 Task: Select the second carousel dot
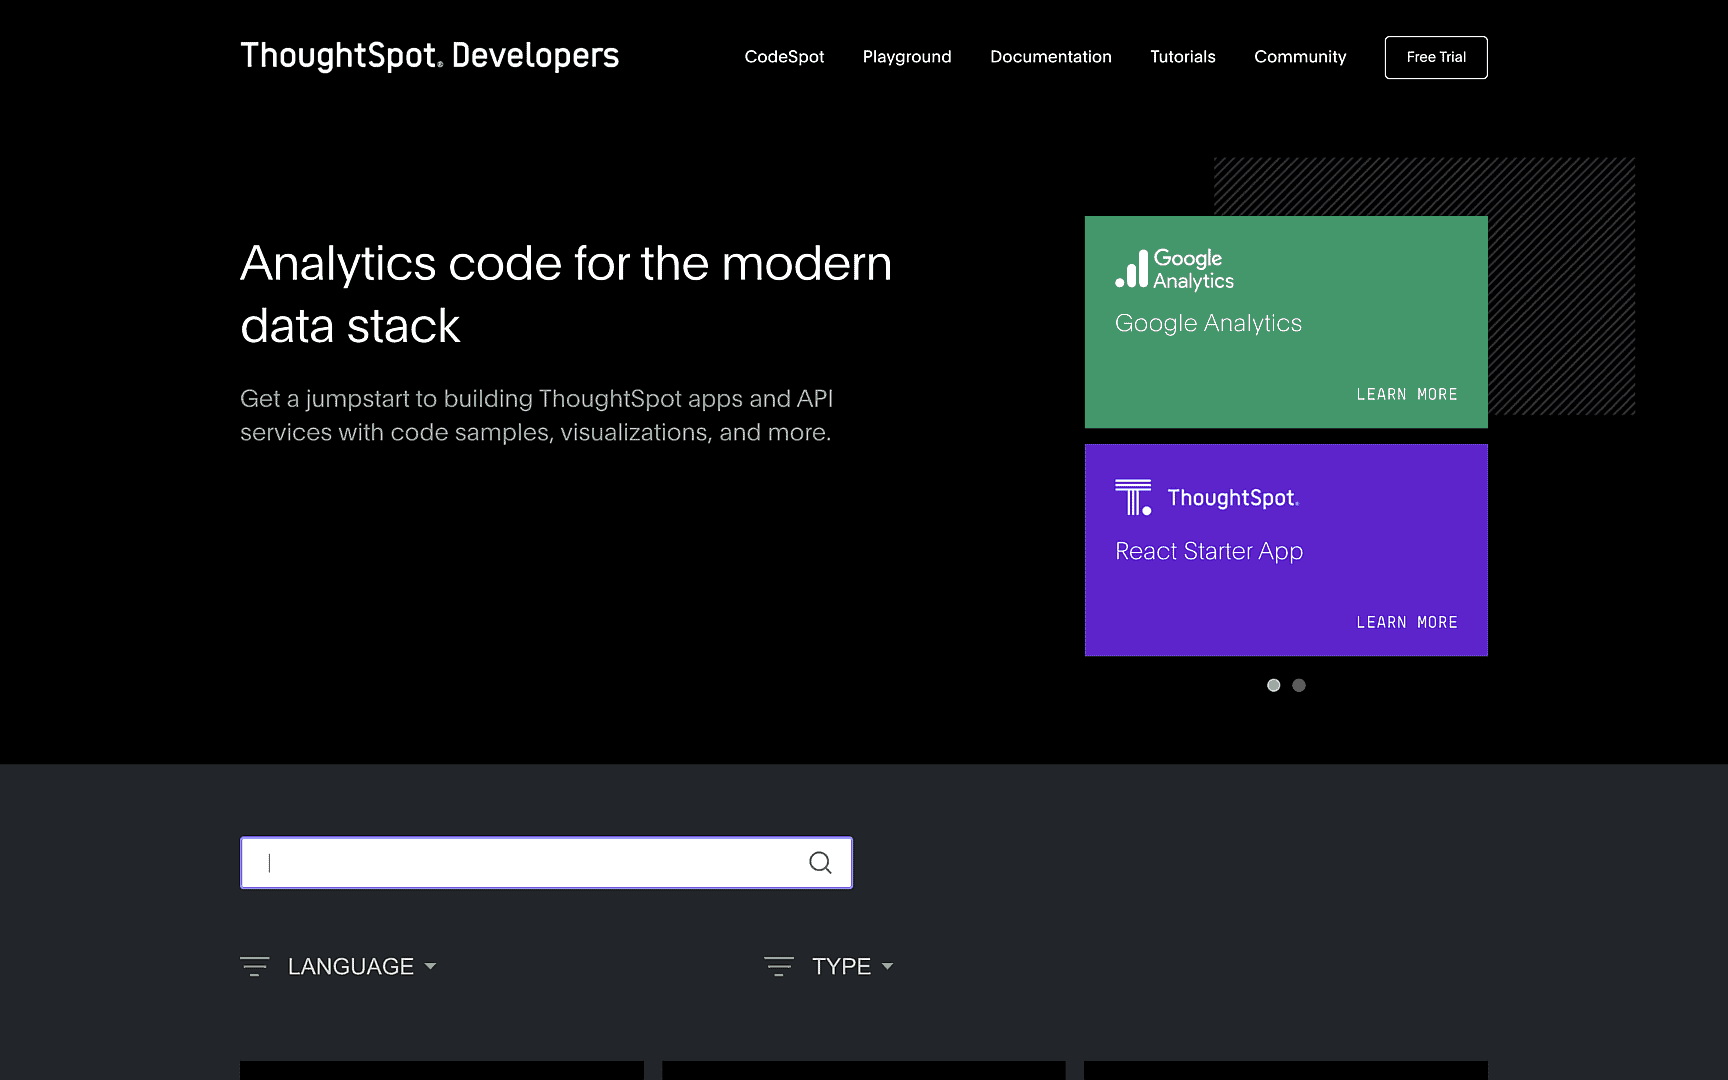click(x=1298, y=685)
